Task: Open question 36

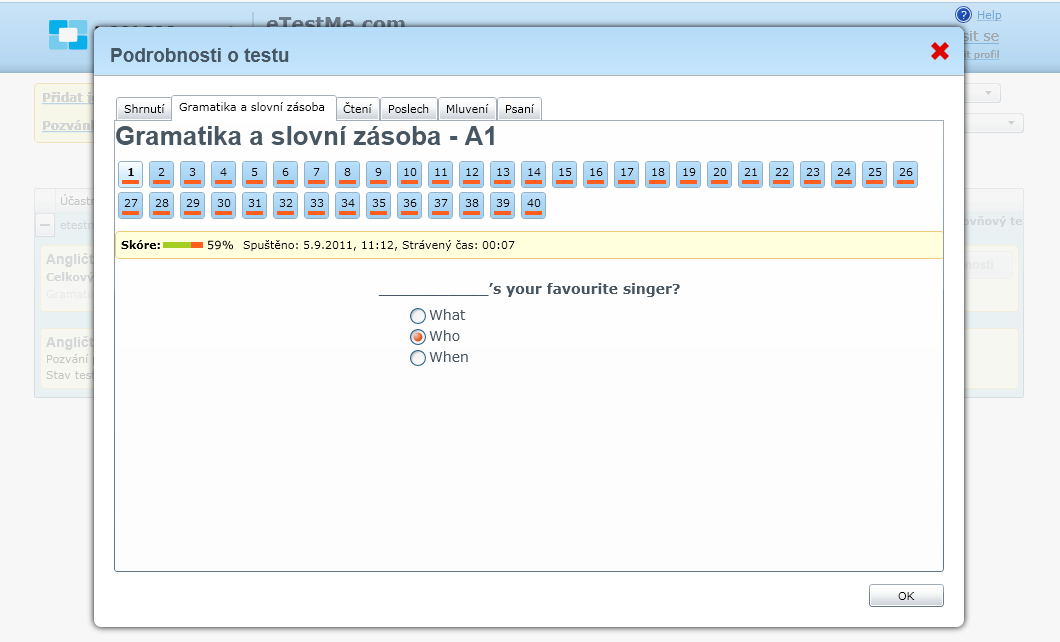Action: click(410, 205)
